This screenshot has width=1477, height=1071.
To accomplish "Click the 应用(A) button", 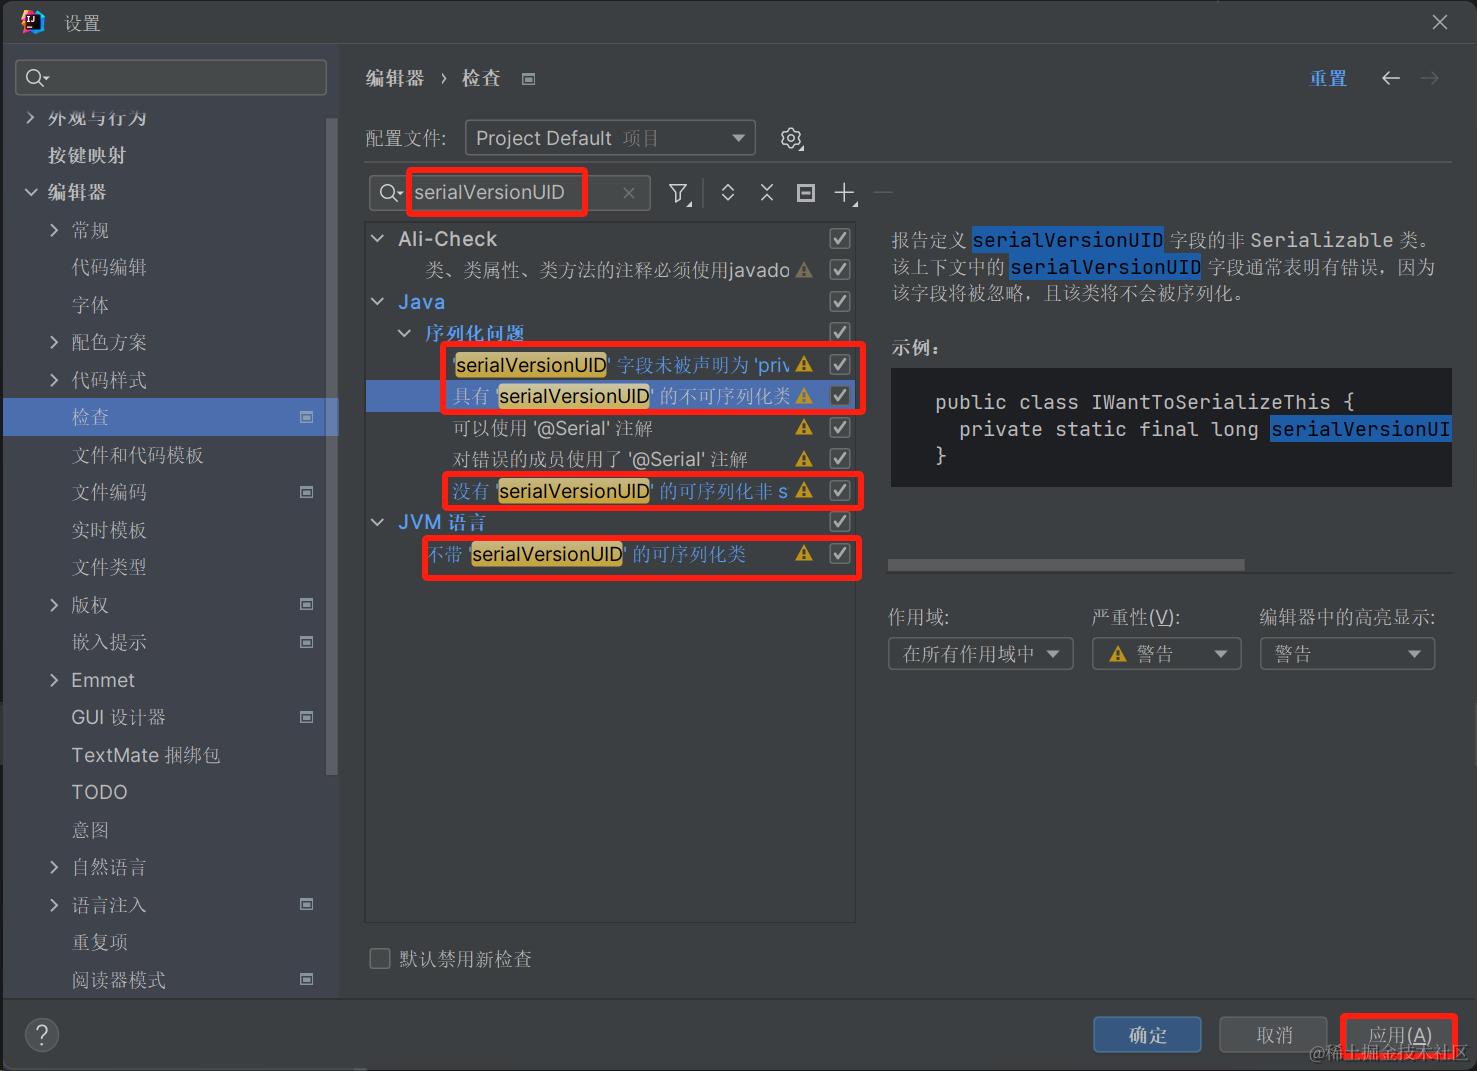I will pyautogui.click(x=1399, y=1035).
